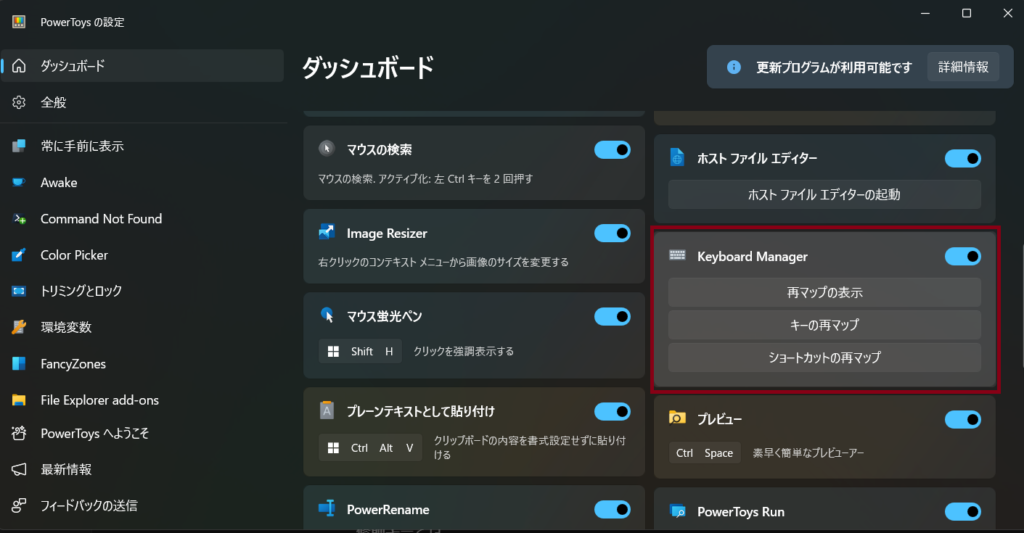This screenshot has height=533, width=1024.
Task: Click the FancyZones sidebar icon
Action: pos(19,364)
